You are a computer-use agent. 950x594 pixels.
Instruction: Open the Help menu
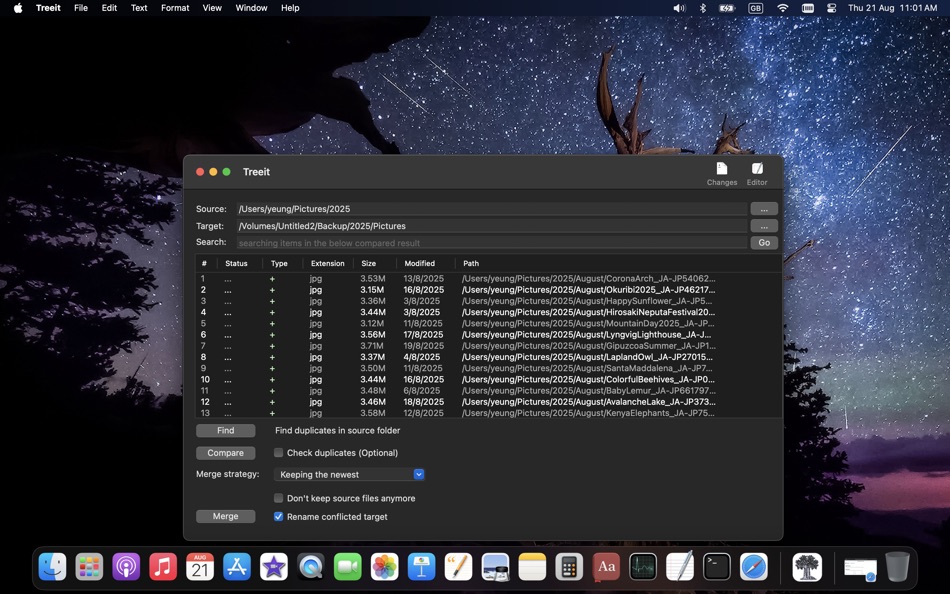coord(290,8)
